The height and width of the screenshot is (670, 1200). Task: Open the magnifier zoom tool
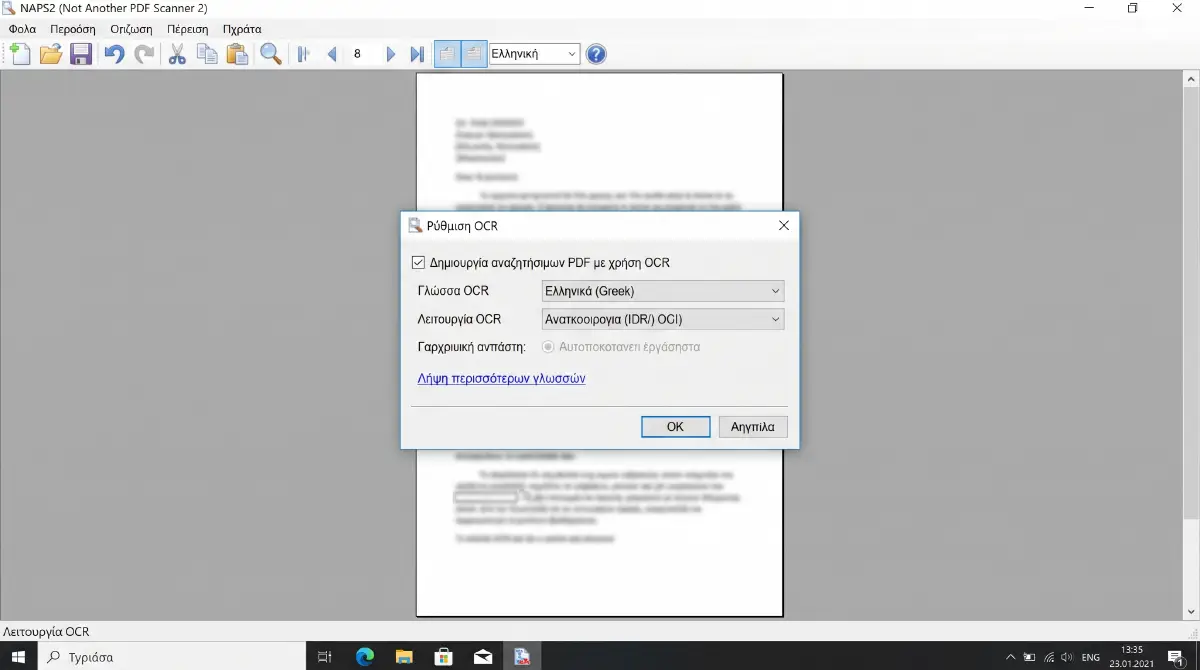click(x=270, y=54)
